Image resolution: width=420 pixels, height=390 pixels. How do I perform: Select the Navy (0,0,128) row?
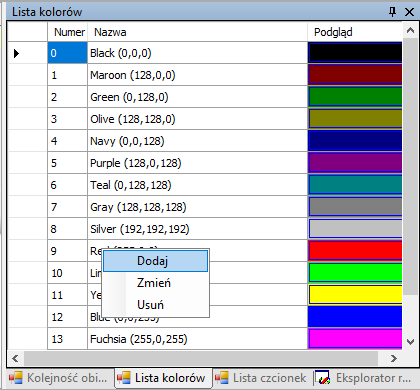205,141
